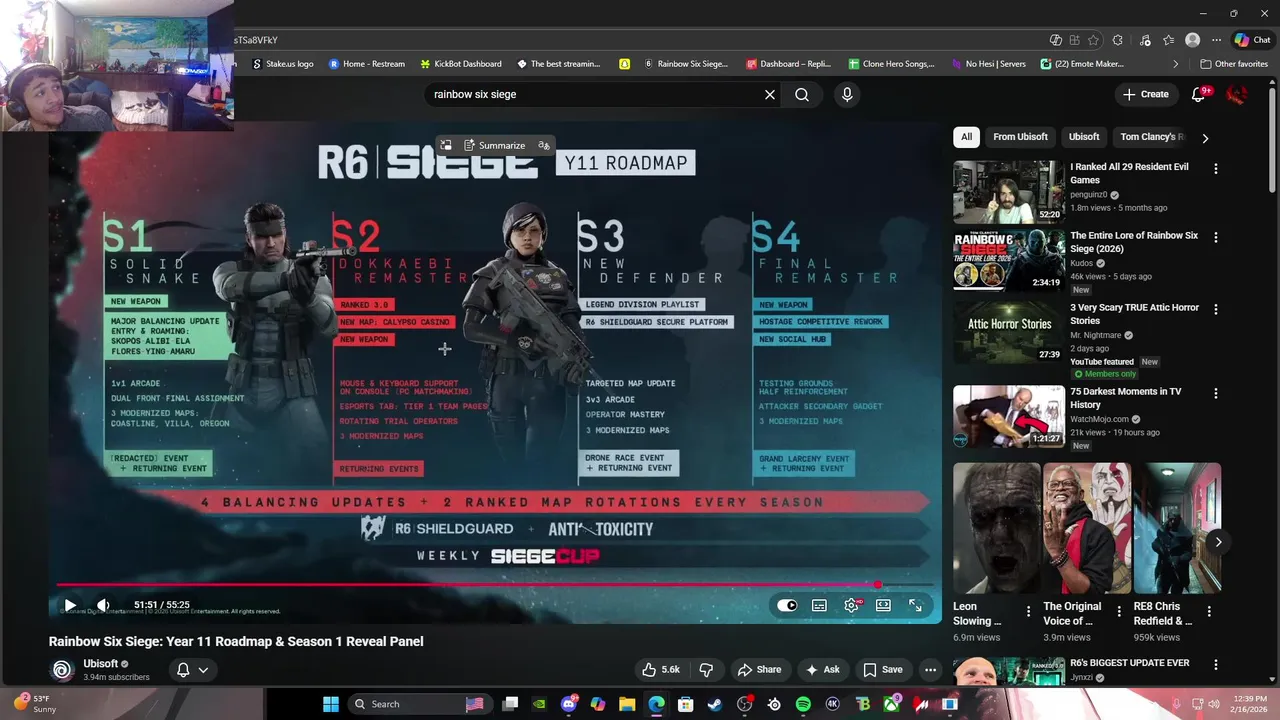1280x720 pixels.
Task: Open File Explorer from the taskbar
Action: point(627,704)
